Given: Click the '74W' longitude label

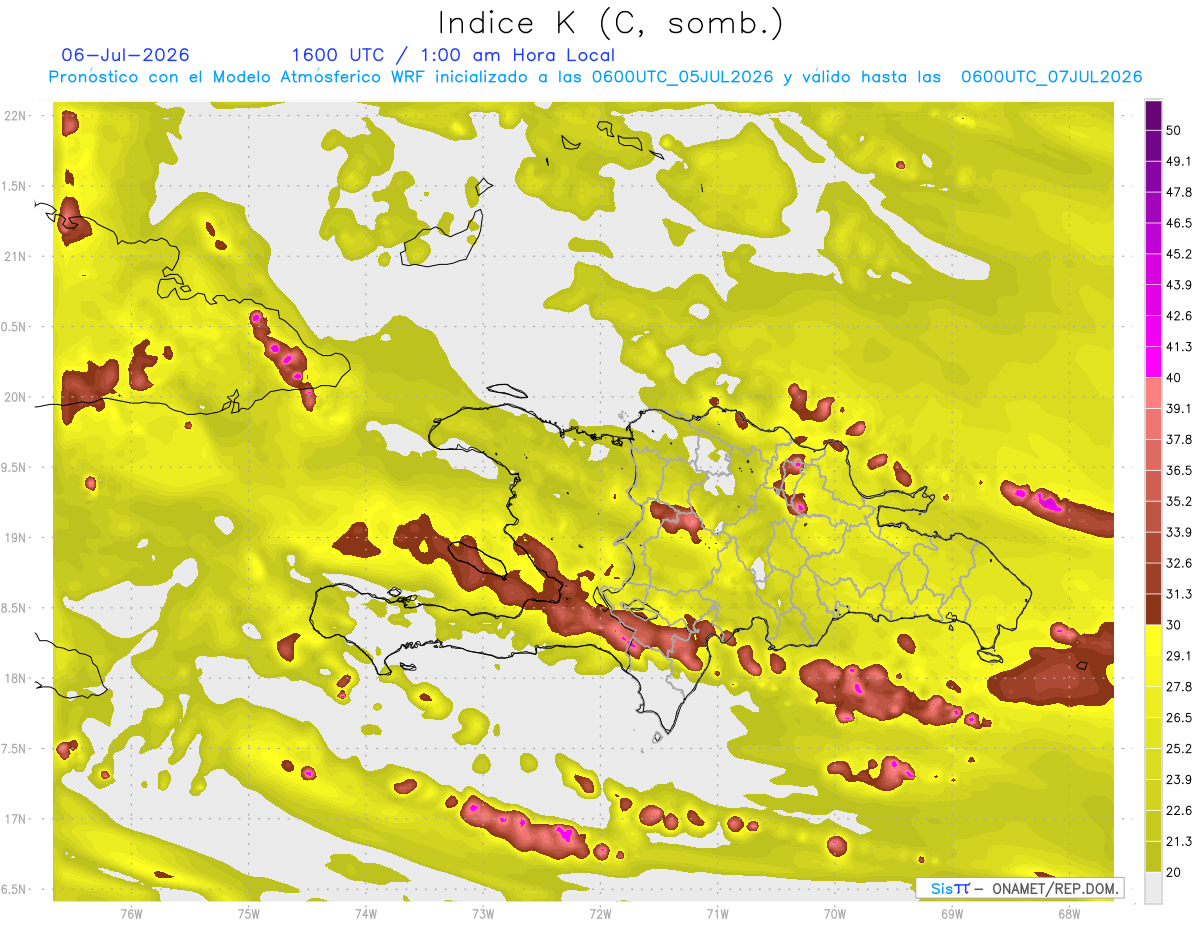Looking at the screenshot, I should (365, 913).
